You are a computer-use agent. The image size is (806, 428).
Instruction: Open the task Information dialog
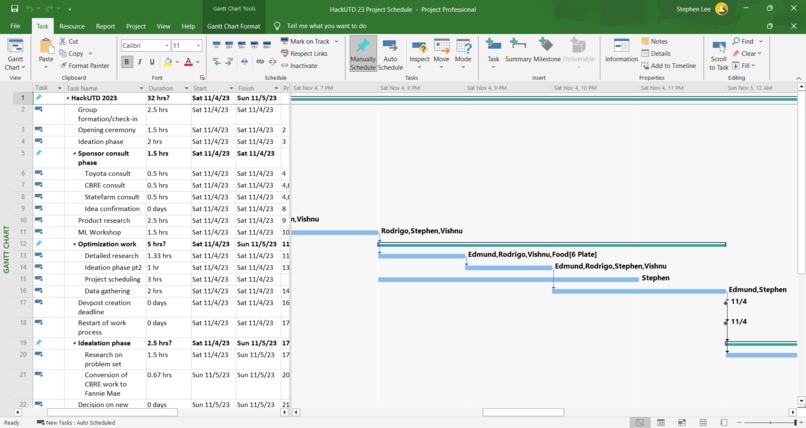tap(621, 51)
